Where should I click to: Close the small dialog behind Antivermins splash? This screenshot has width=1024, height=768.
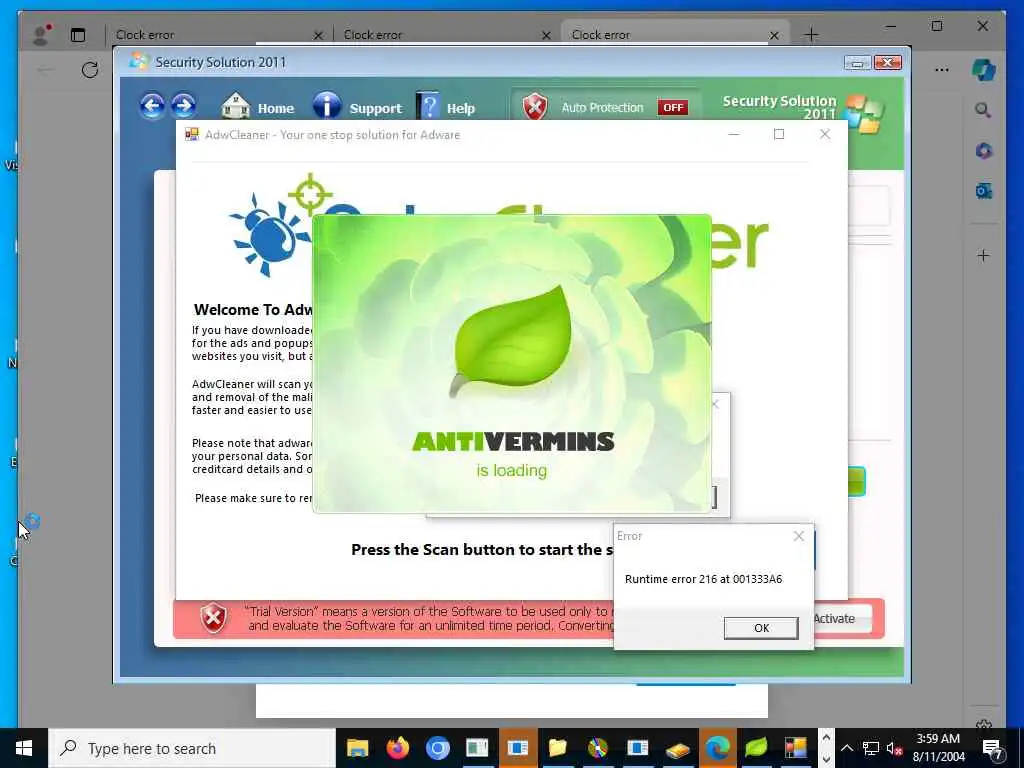click(x=716, y=404)
